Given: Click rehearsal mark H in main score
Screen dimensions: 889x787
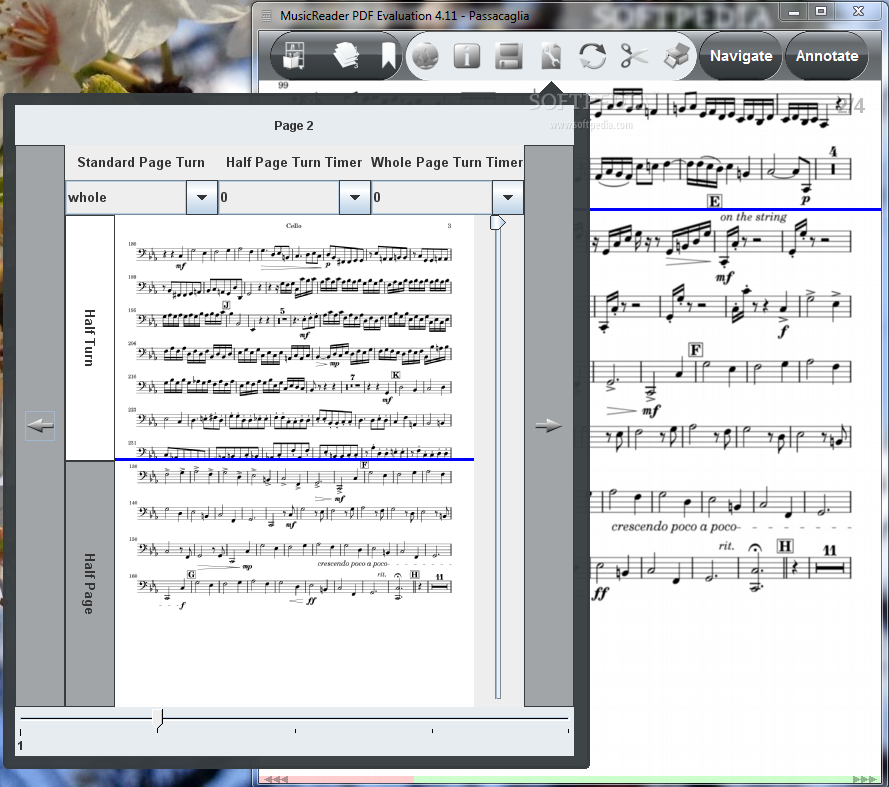Looking at the screenshot, I should click(785, 545).
